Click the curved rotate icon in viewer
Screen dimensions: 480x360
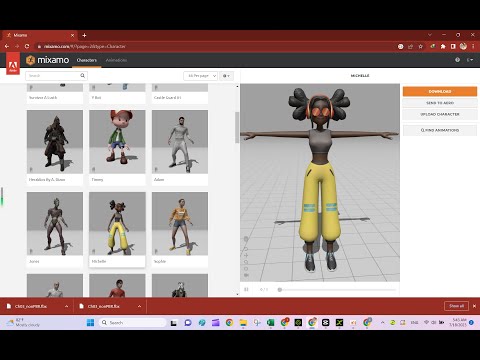click(246, 249)
